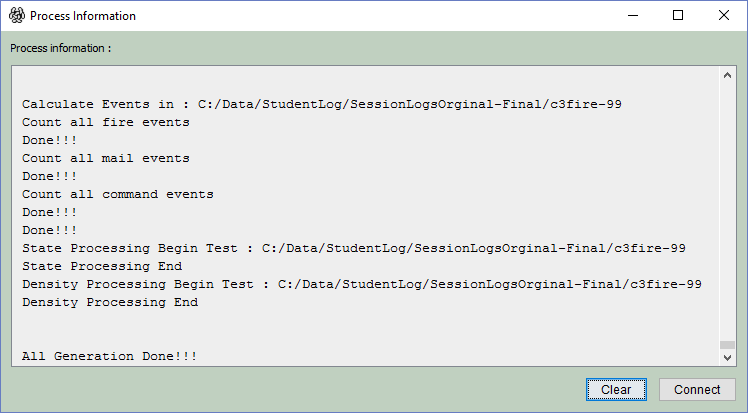Click the vertical scrollbar thumb
This screenshot has width=748, height=413.
tap(727, 345)
